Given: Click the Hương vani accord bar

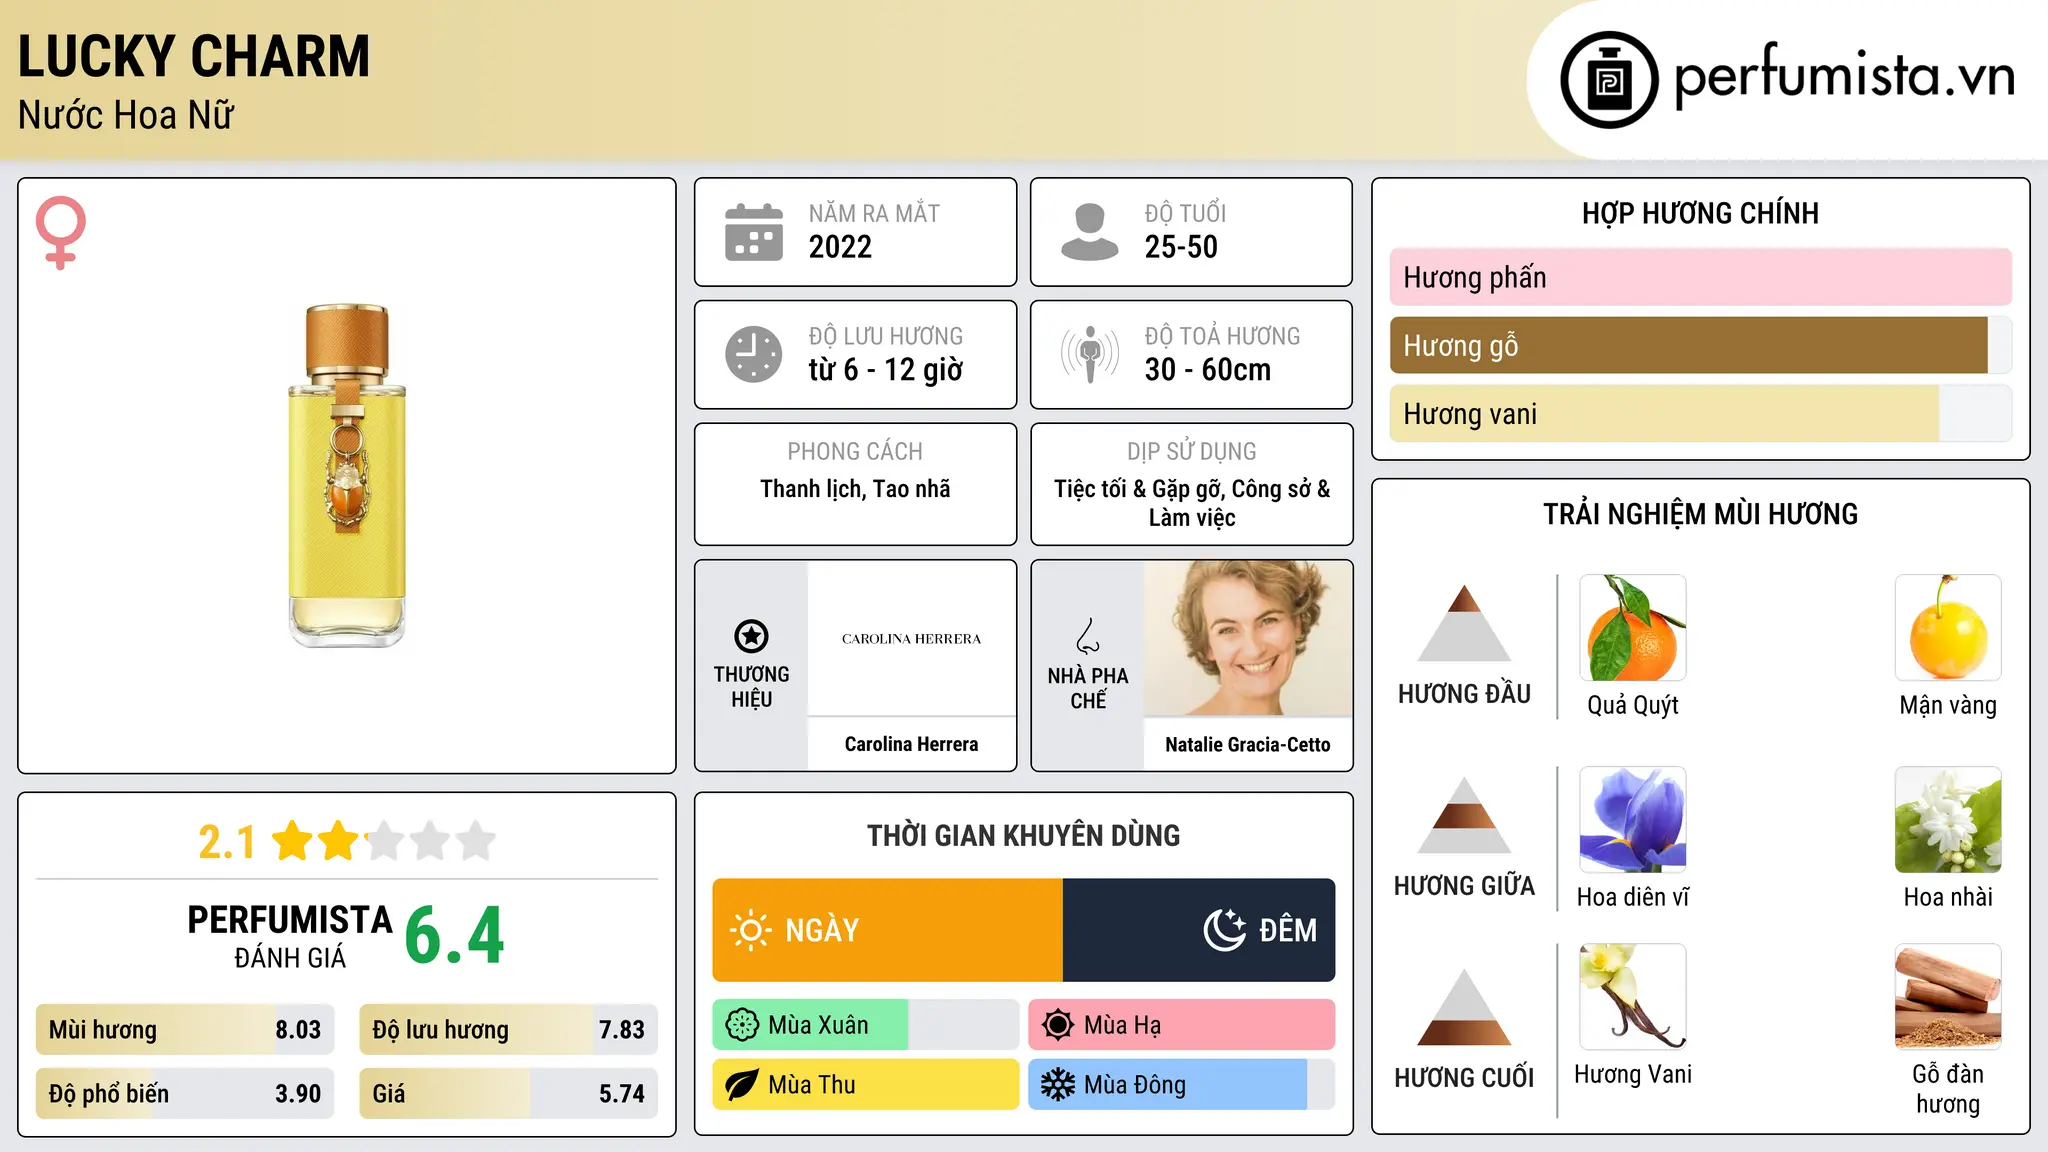Looking at the screenshot, I should 1701,414.
